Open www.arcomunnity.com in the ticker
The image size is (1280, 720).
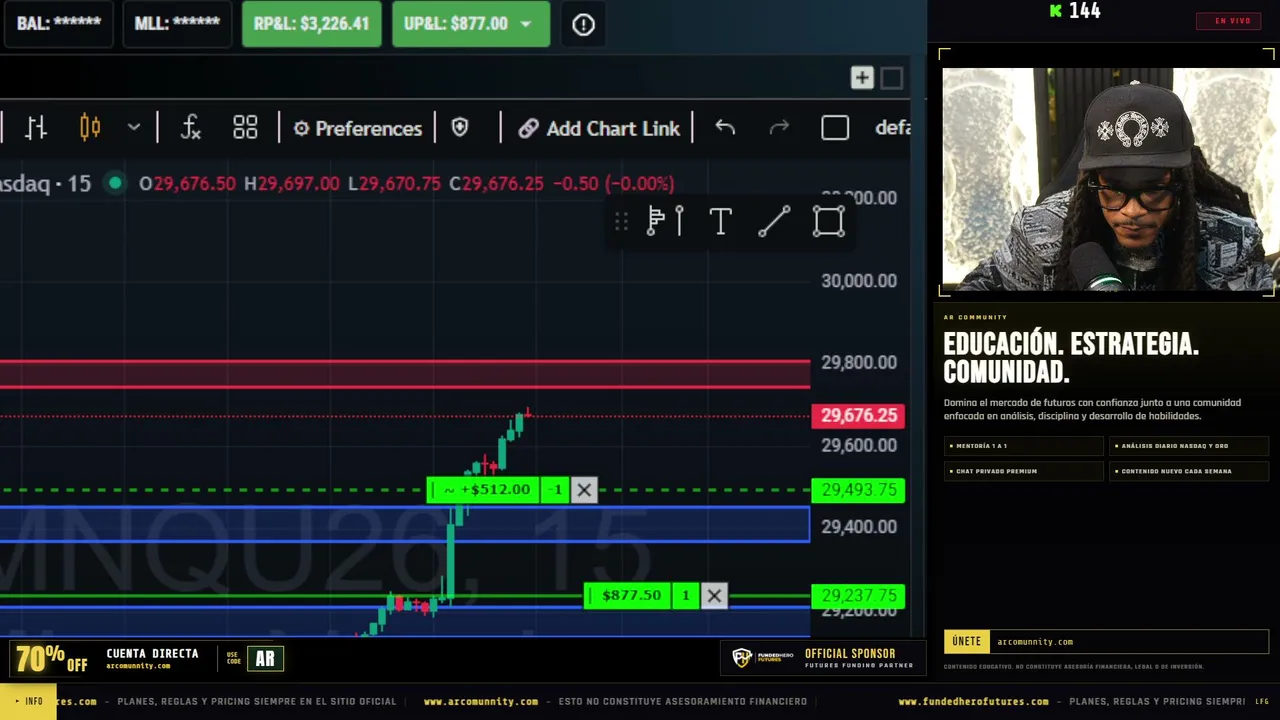[x=481, y=702]
